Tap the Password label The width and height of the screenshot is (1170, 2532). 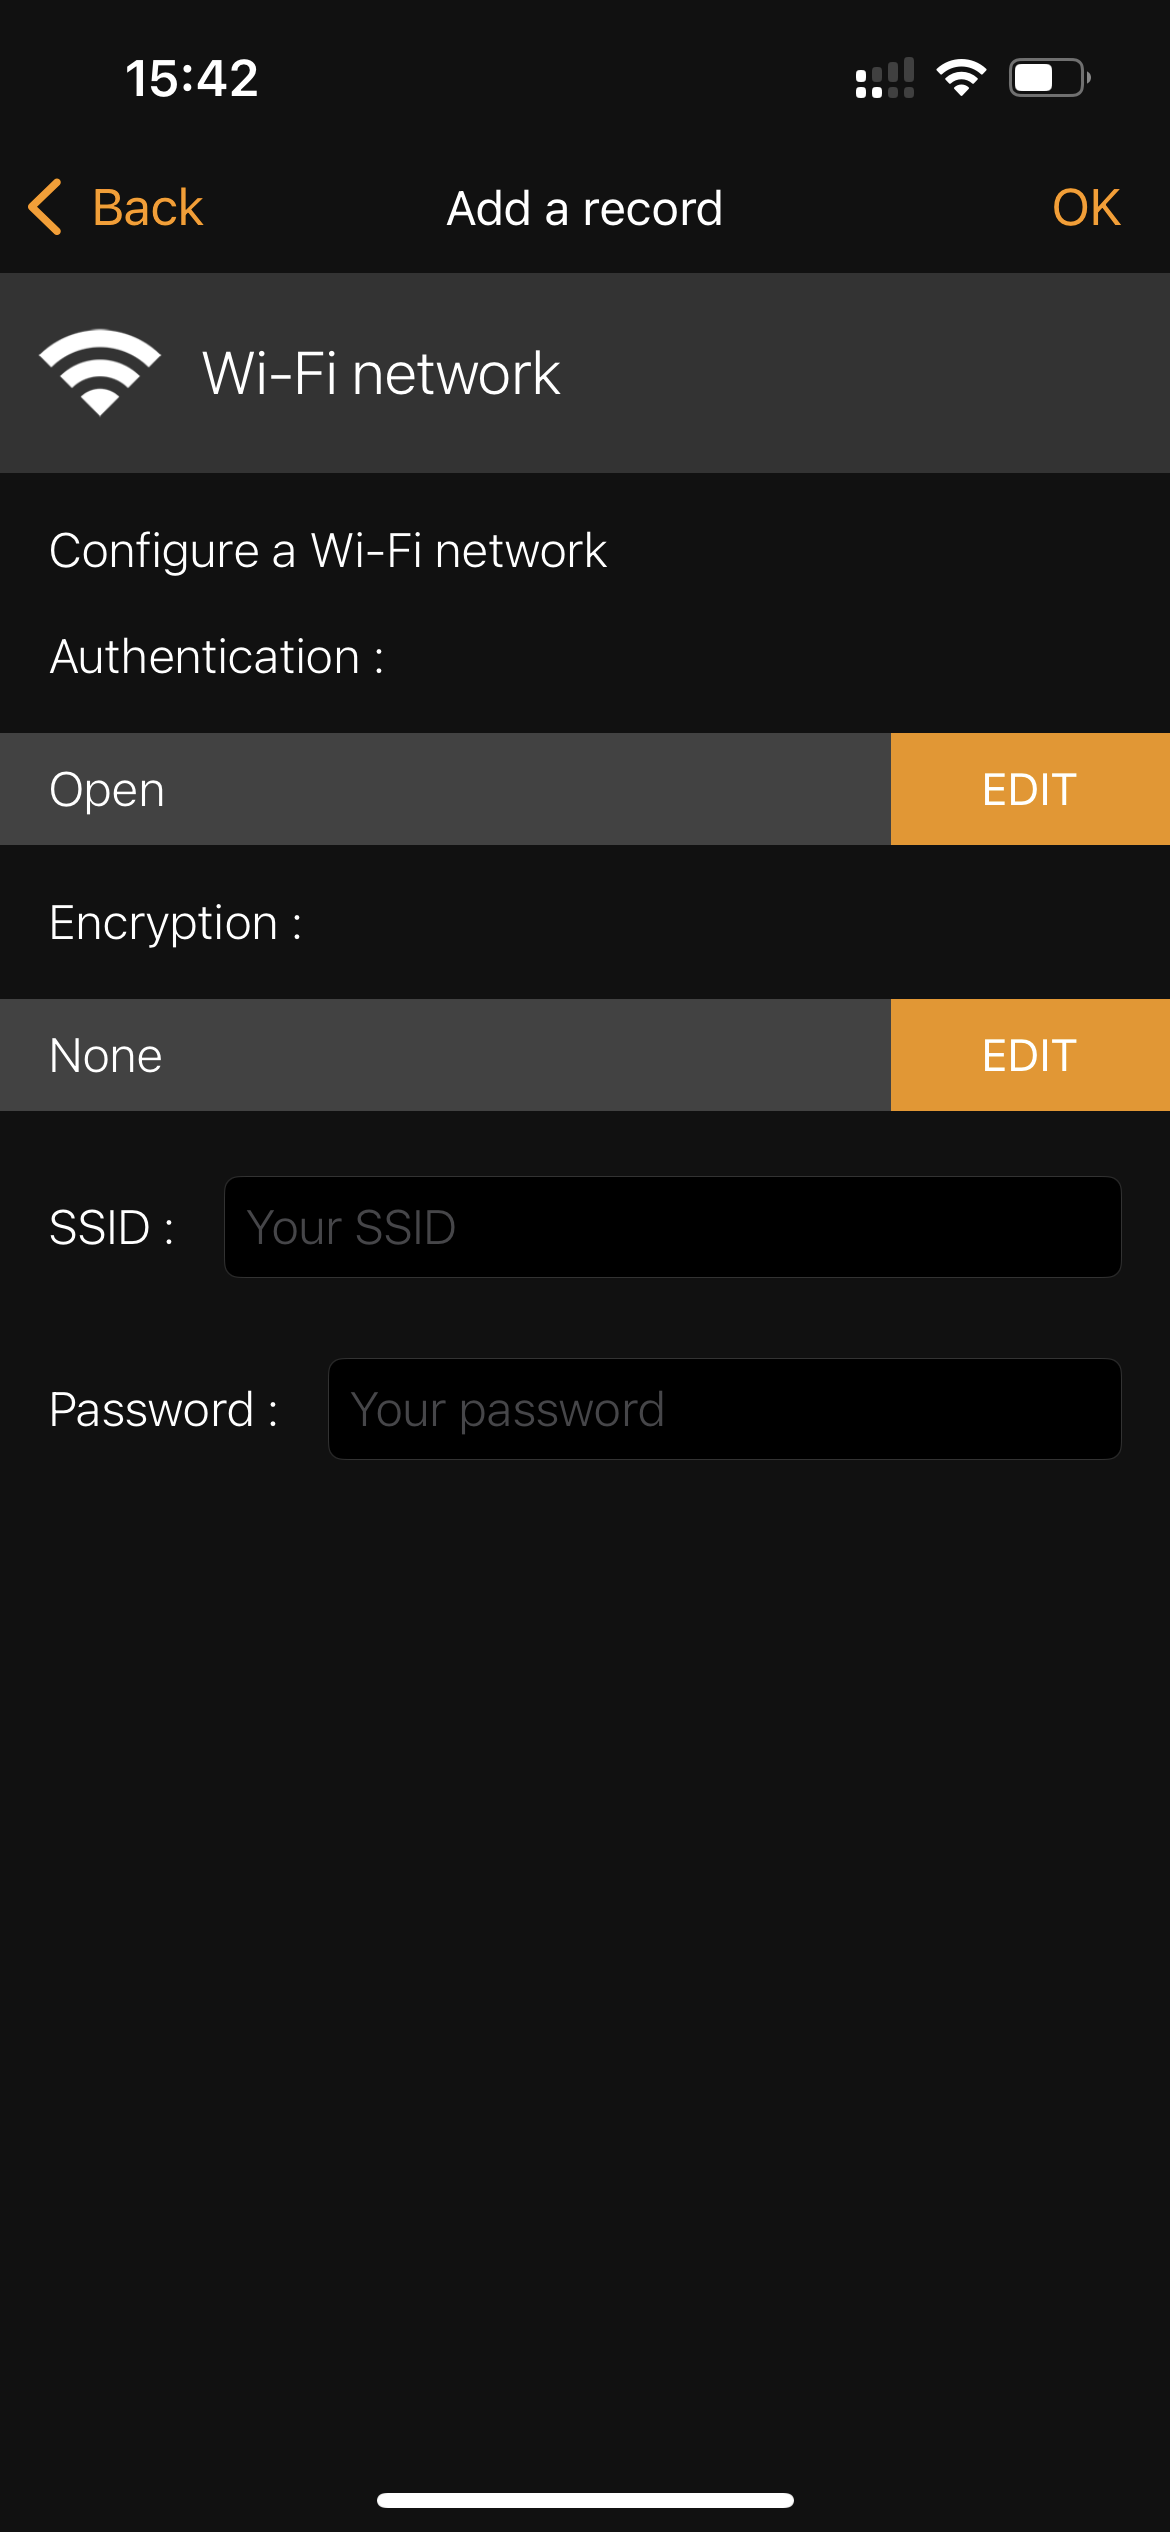(x=164, y=1409)
